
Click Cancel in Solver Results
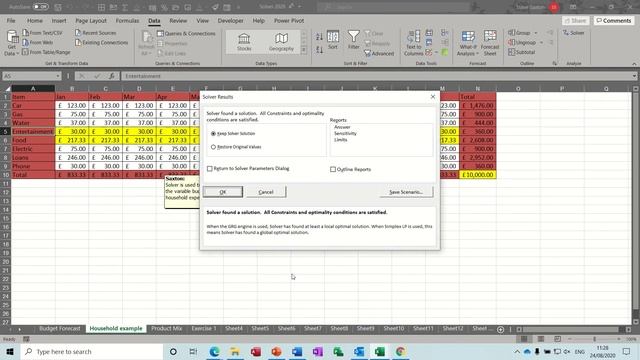pos(266,192)
